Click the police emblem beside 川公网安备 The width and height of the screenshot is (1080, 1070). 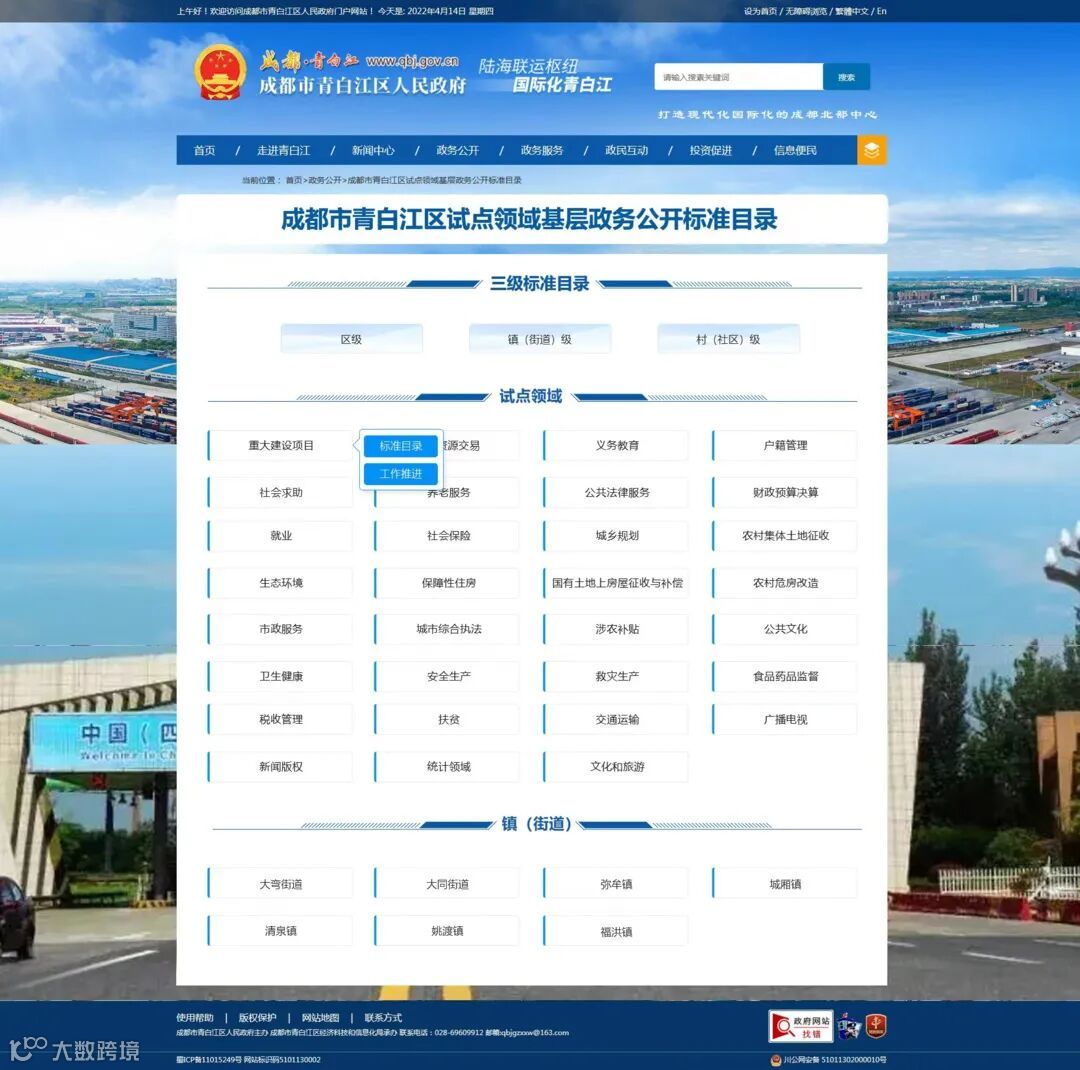(x=776, y=1060)
